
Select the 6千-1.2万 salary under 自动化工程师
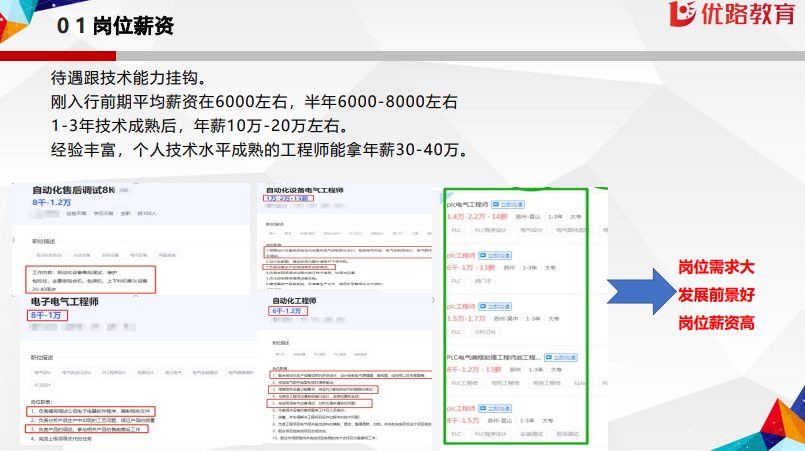click(288, 311)
